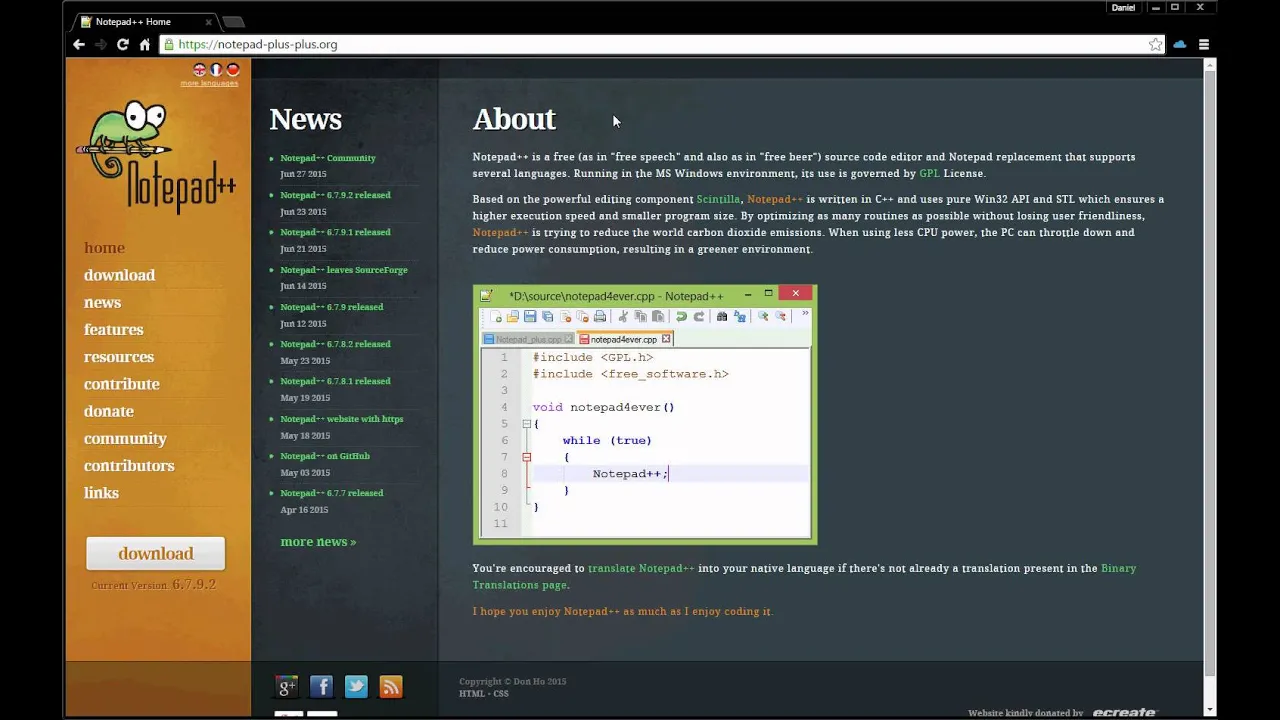
Task: Click the Notepad++ editor screenshot image
Action: point(645,415)
